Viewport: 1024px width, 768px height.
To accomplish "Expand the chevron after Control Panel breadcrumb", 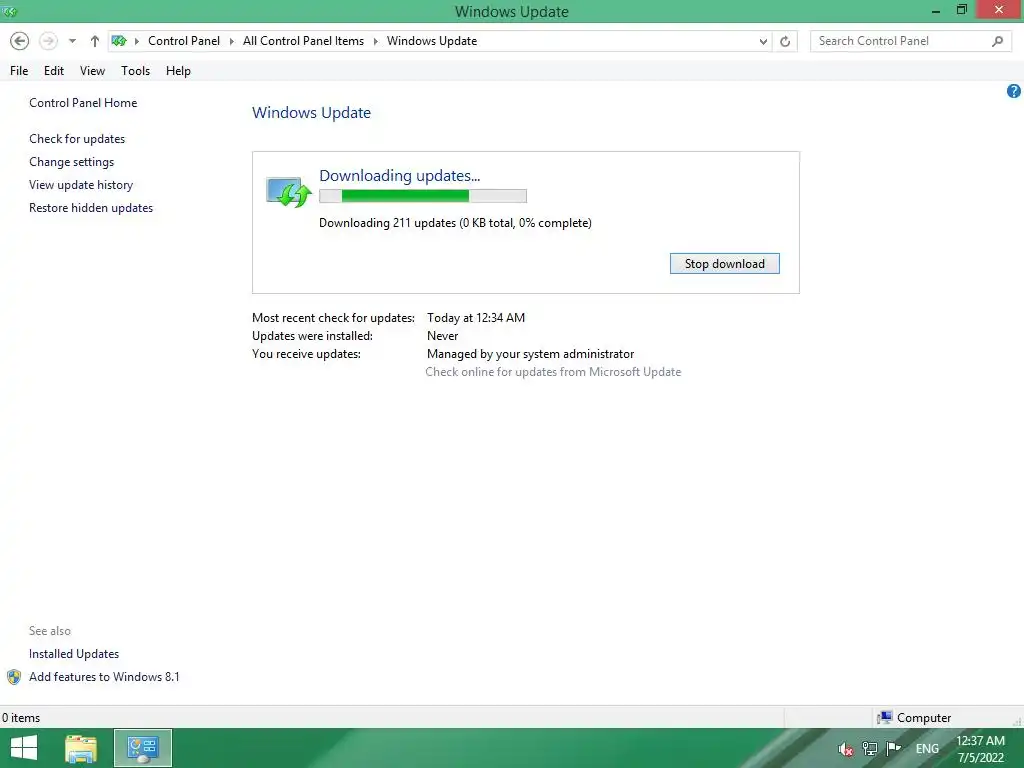I will click(232, 41).
